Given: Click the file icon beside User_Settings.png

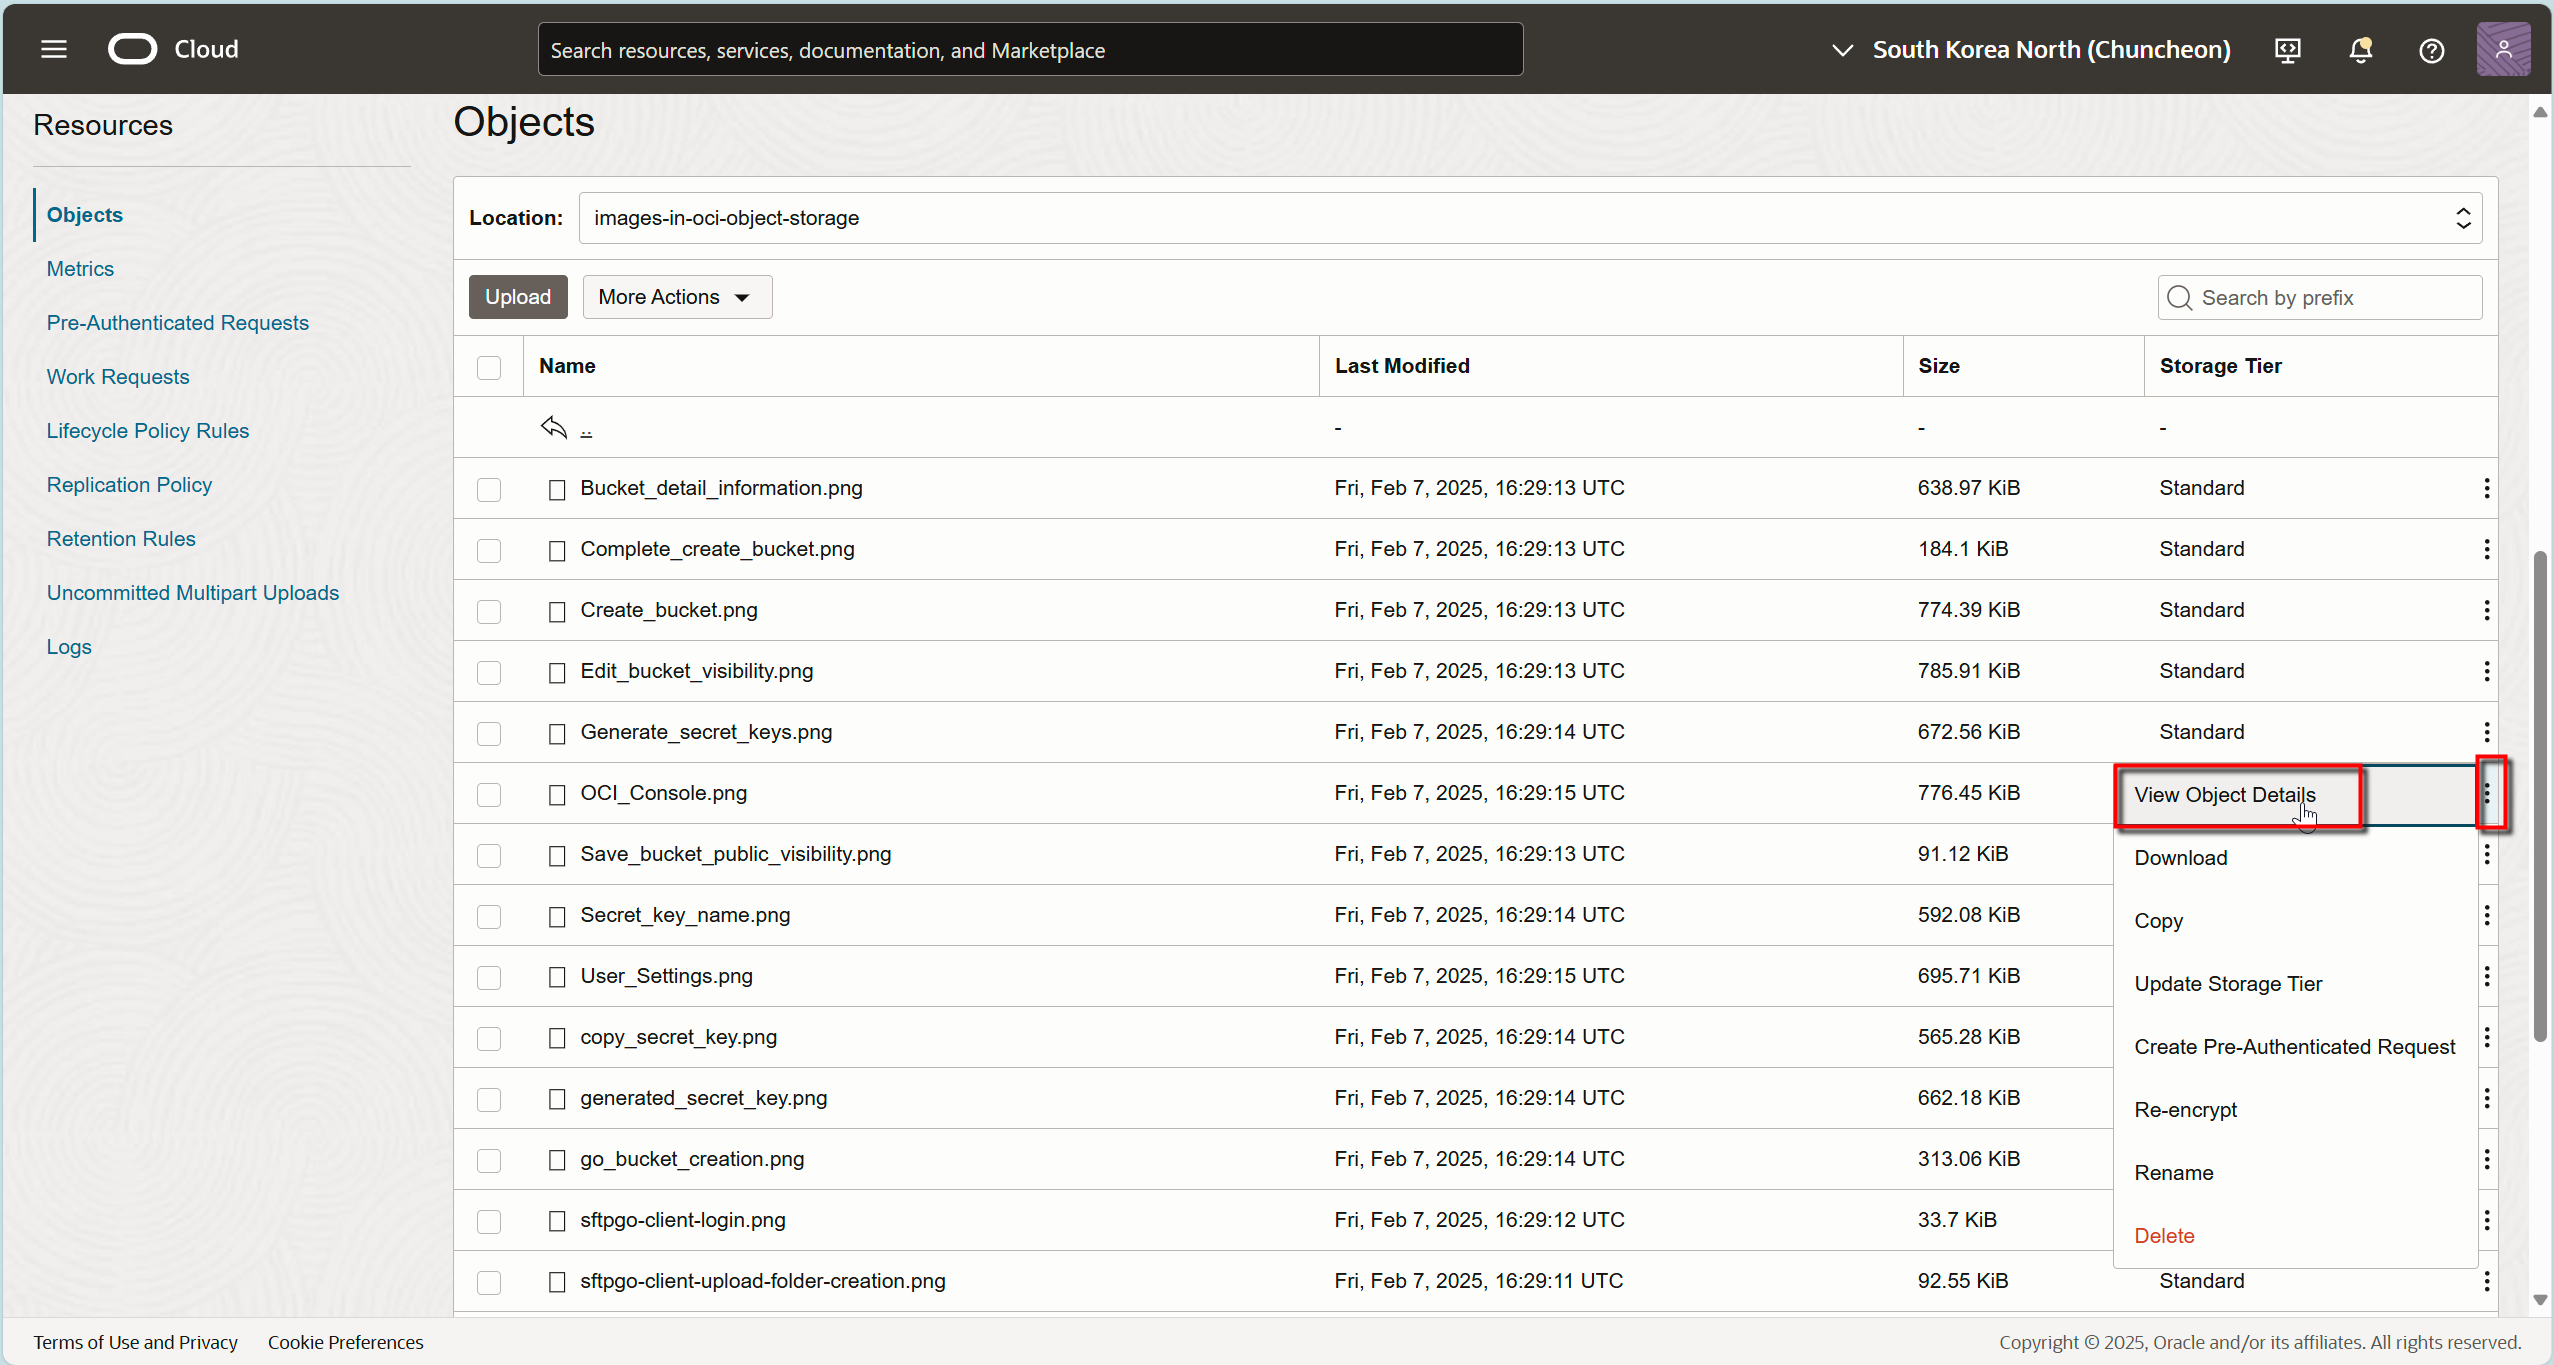Looking at the screenshot, I should pyautogui.click(x=557, y=977).
